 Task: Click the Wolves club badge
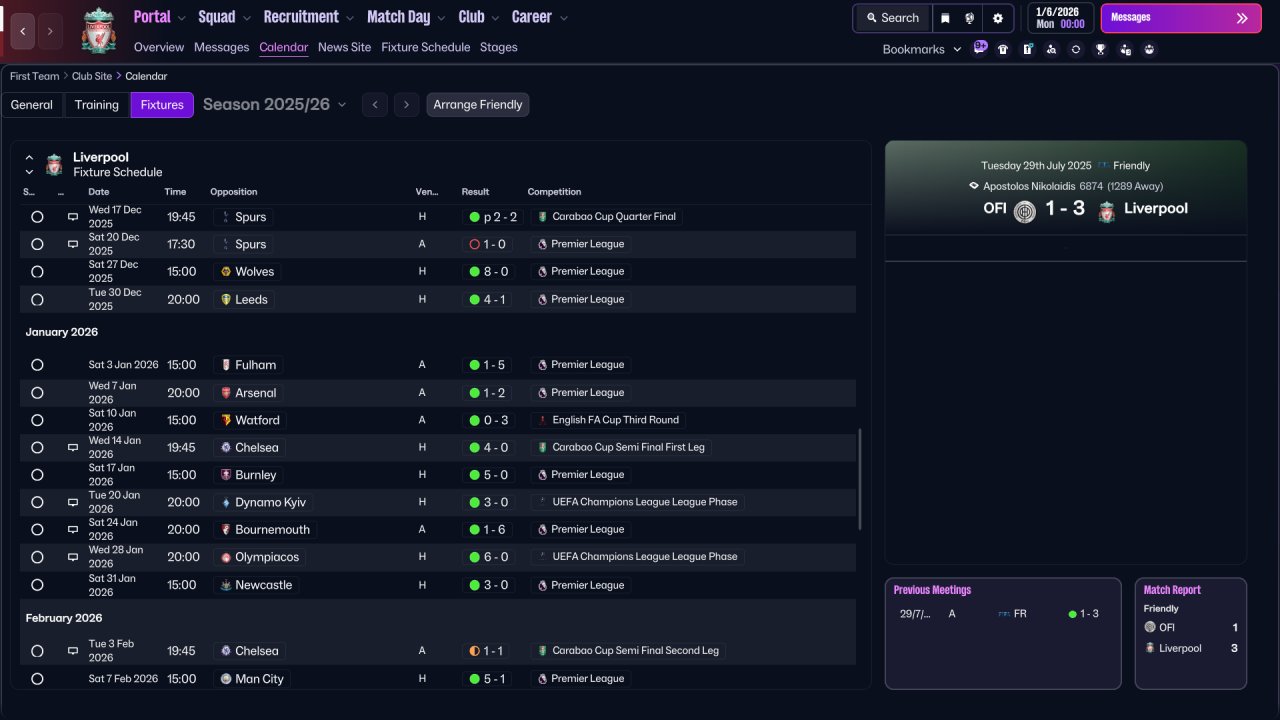pos(226,271)
